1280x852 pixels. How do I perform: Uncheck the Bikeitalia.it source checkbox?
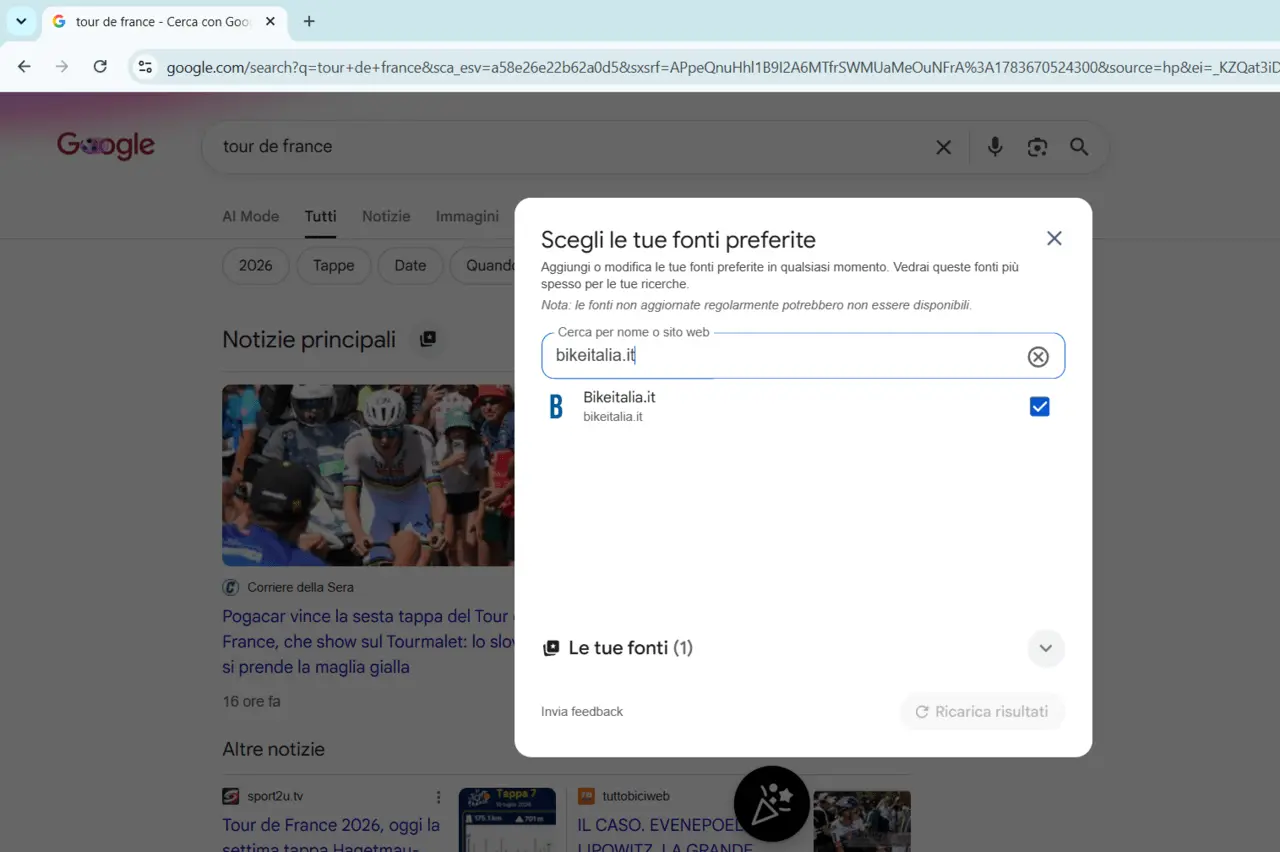click(x=1039, y=406)
